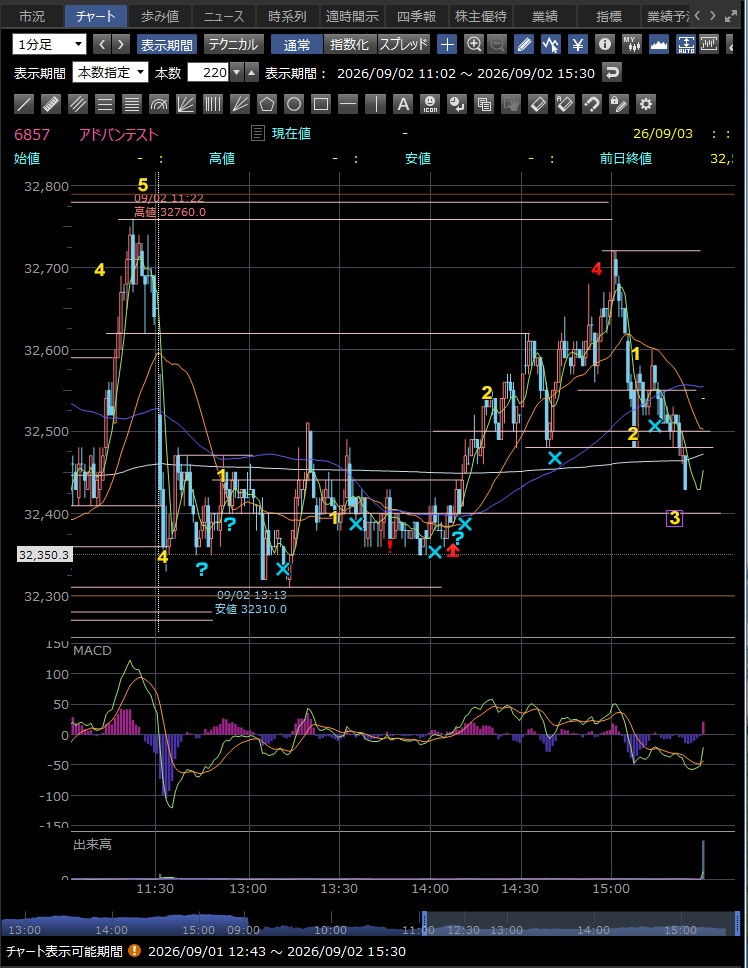
Task: Click the 本数 input field showing 220
Action: (x=208, y=73)
